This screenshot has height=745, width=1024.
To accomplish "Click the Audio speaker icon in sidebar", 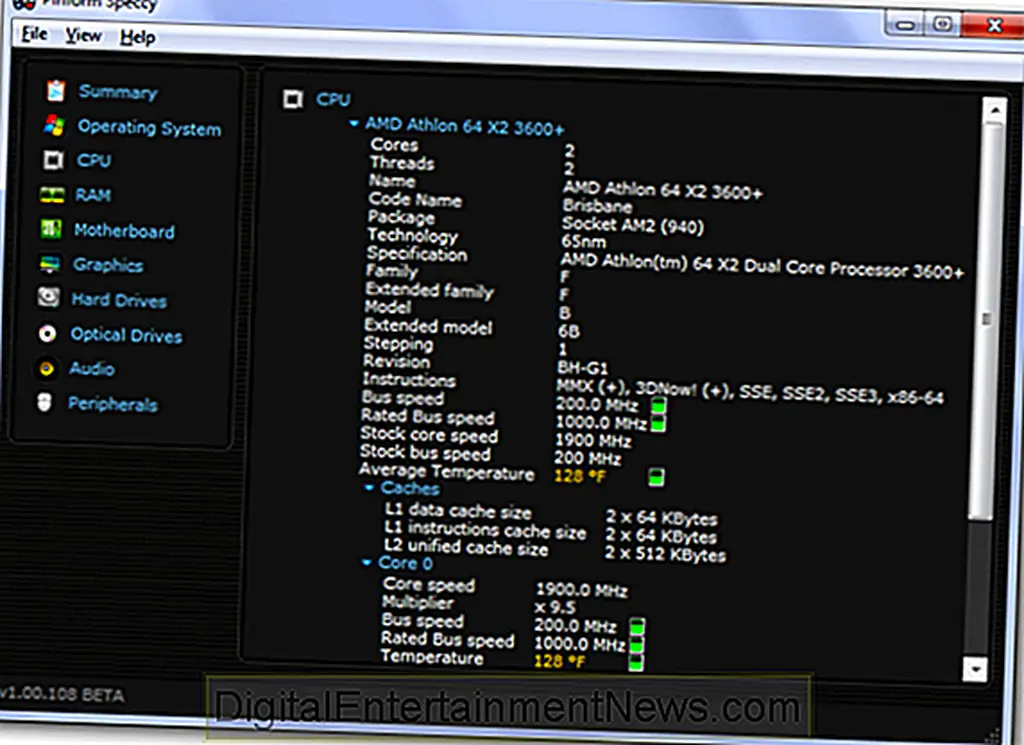I will point(46,368).
